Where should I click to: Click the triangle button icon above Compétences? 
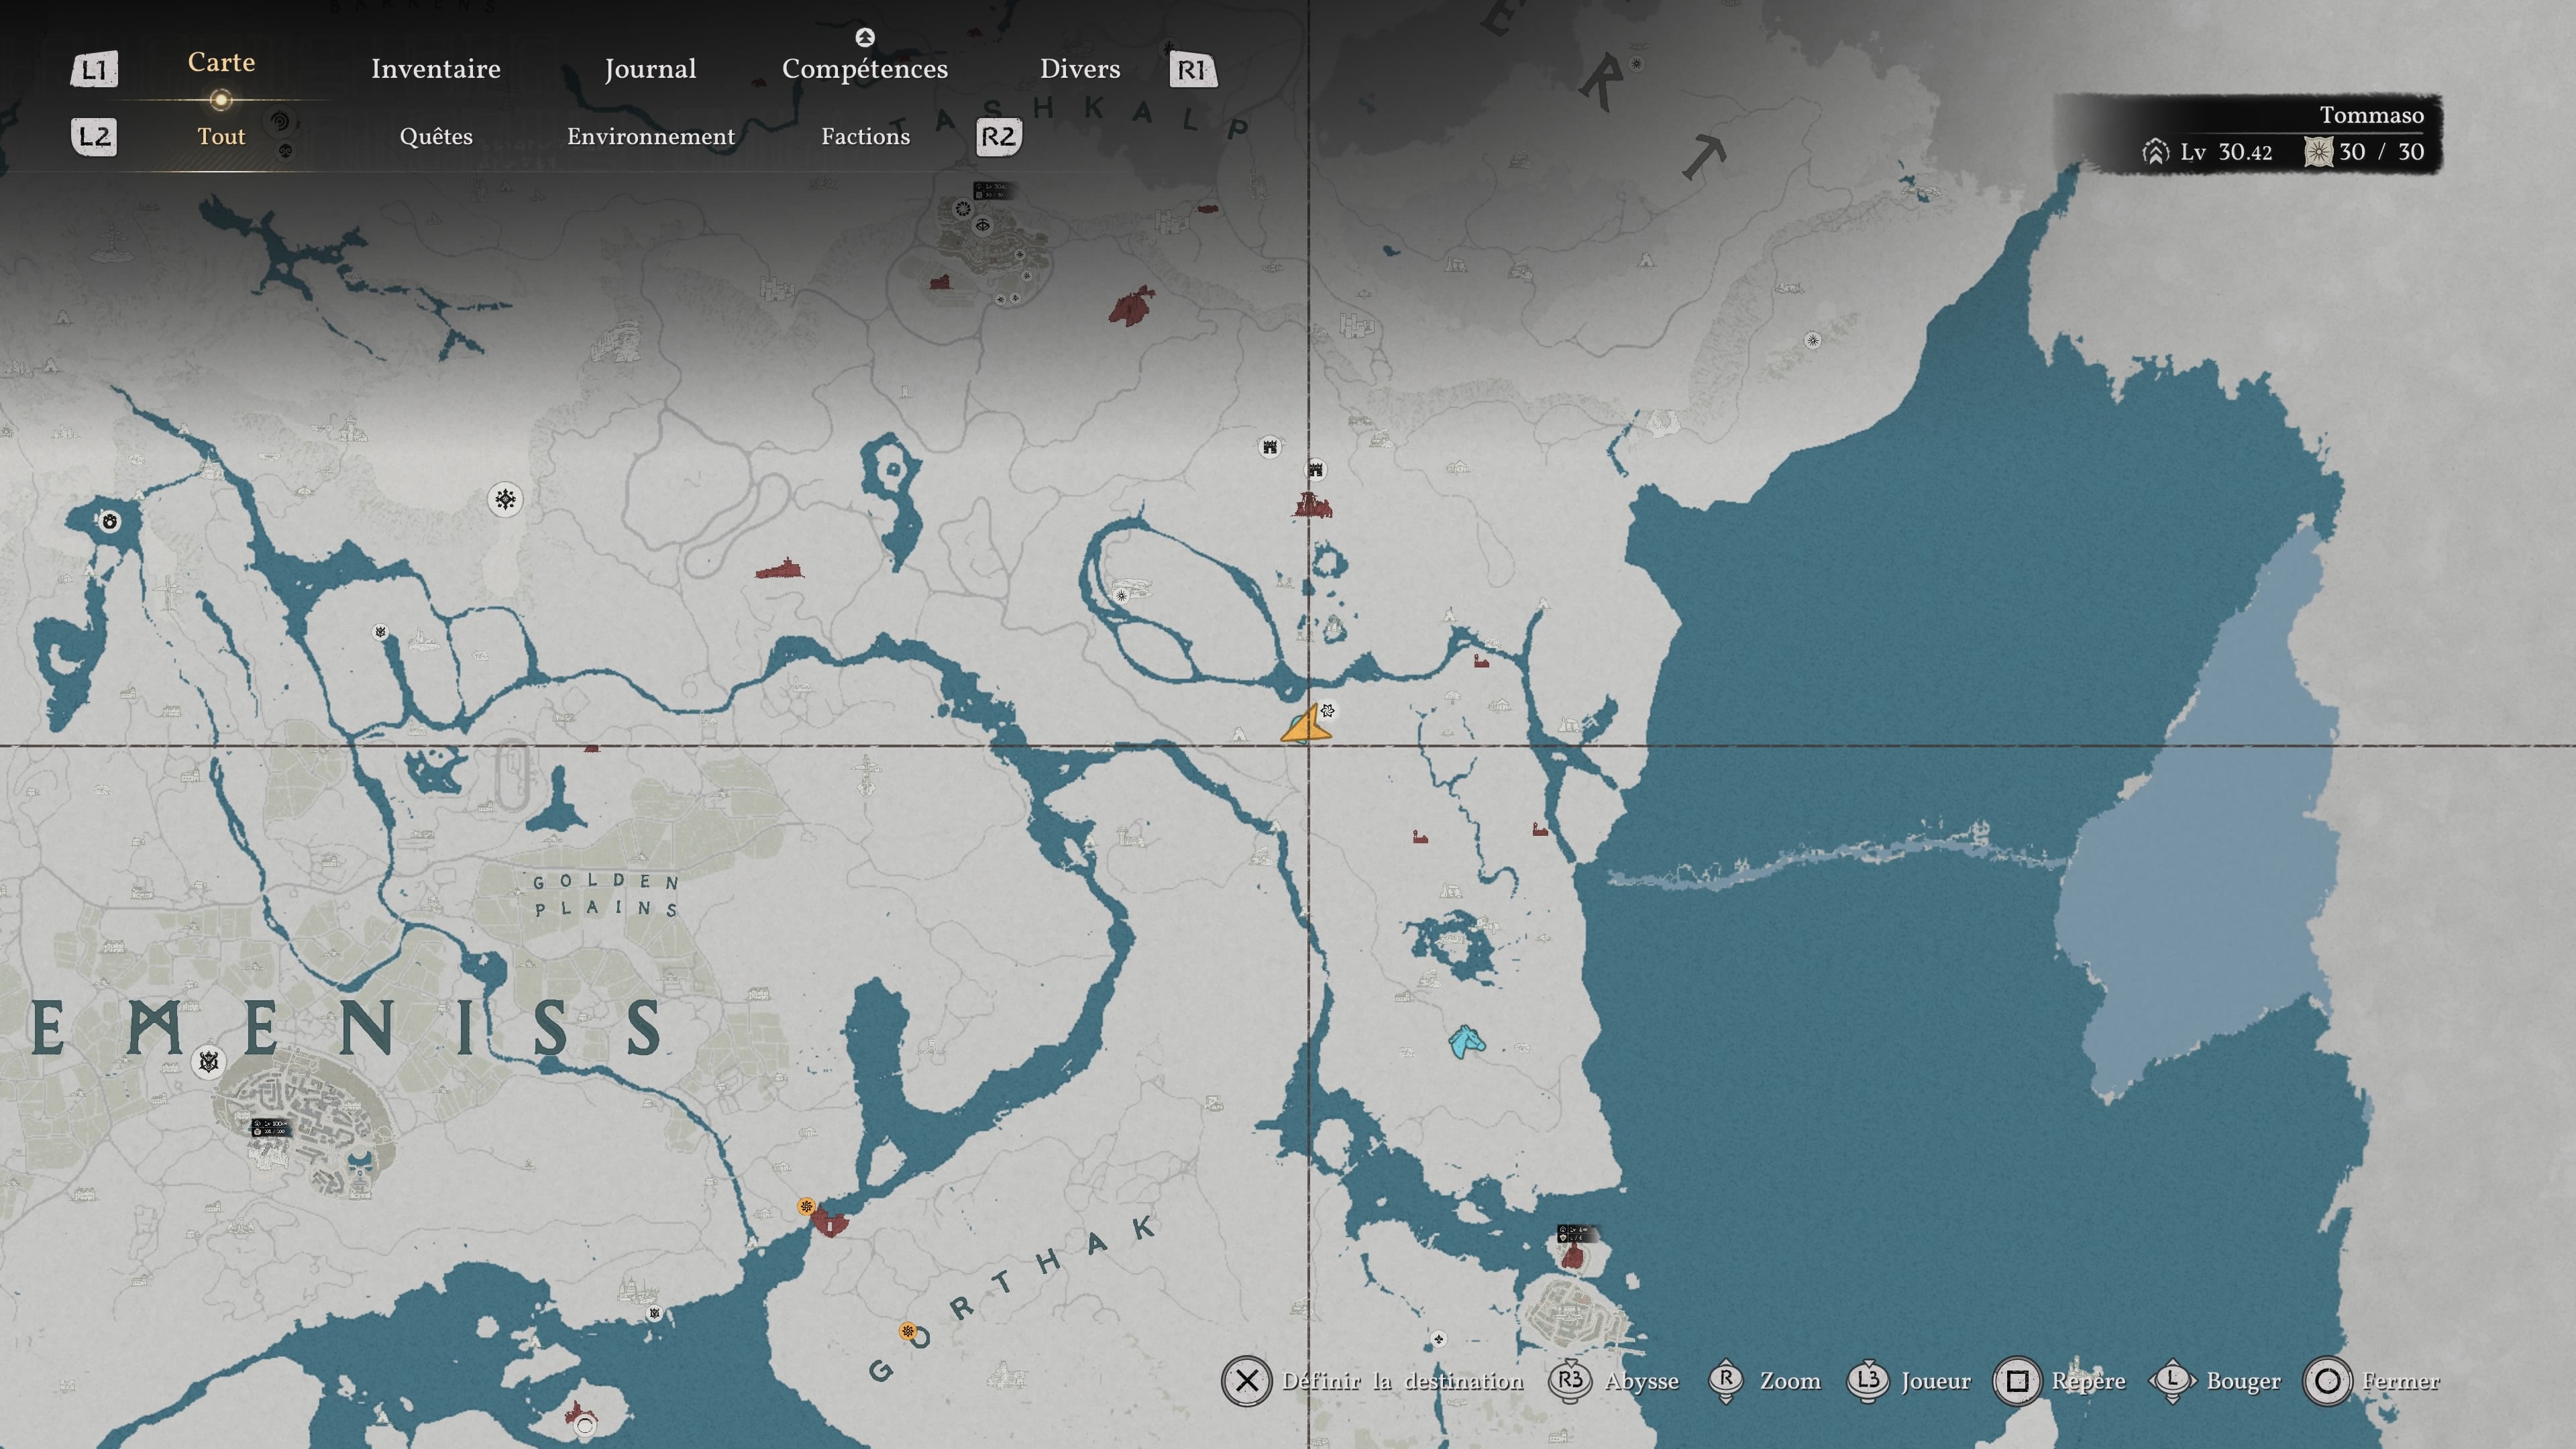click(865, 37)
